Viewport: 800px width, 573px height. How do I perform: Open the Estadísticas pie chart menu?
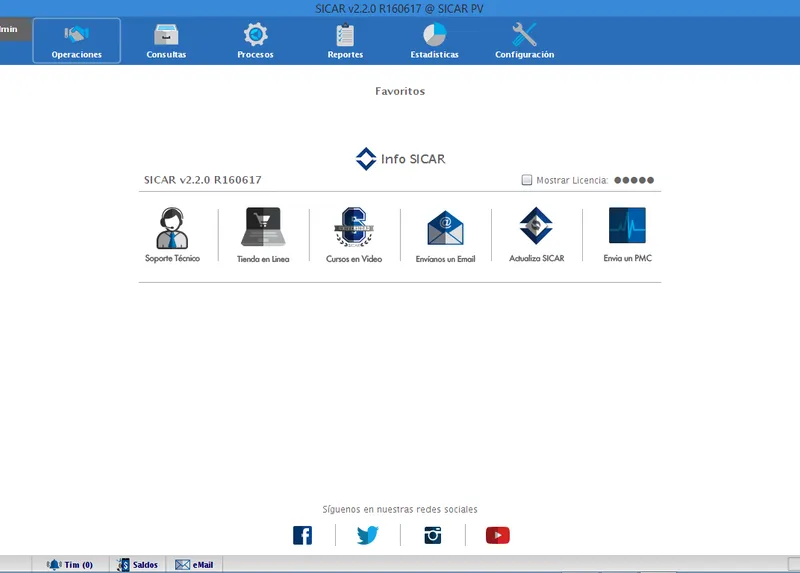435,41
